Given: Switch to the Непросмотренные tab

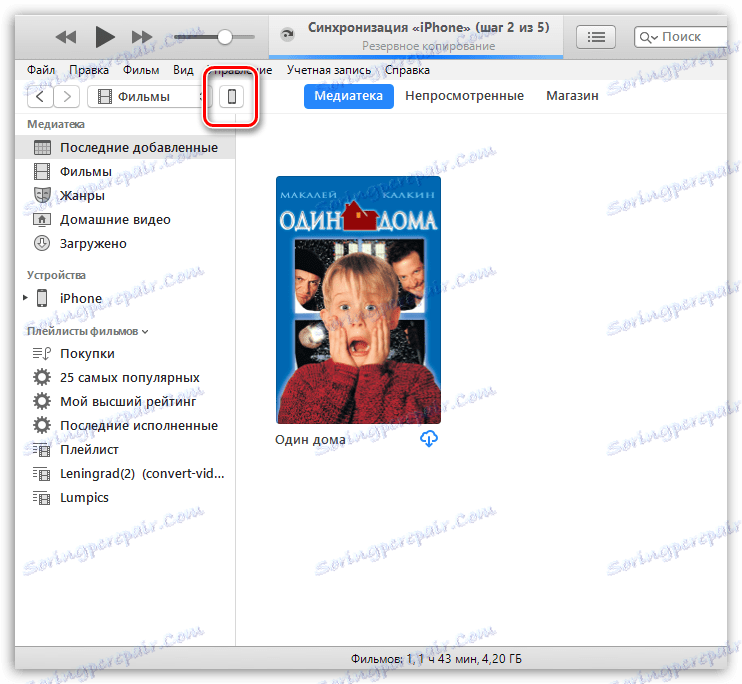Looking at the screenshot, I should pyautogui.click(x=464, y=96).
